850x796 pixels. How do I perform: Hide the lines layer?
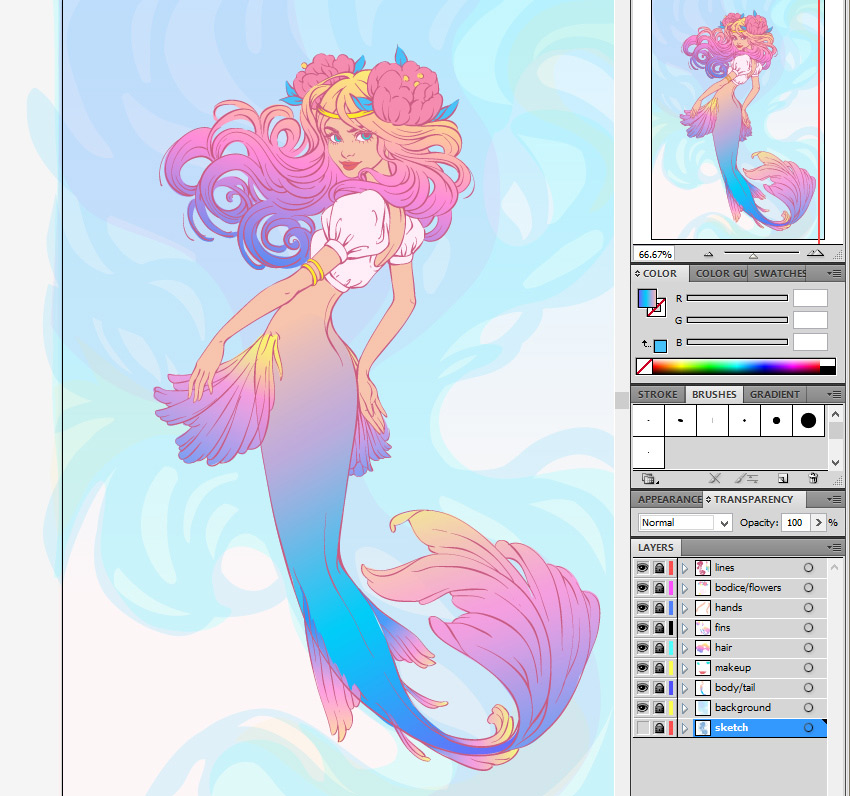point(642,568)
